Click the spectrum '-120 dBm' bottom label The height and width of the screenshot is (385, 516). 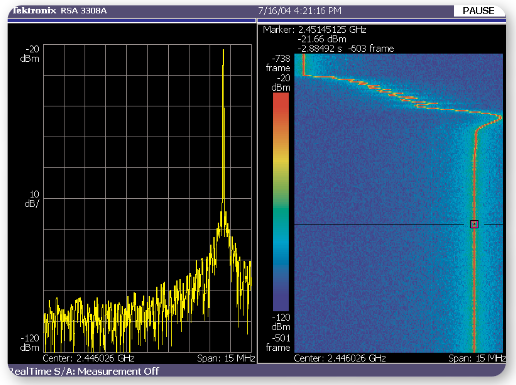tap(30, 343)
